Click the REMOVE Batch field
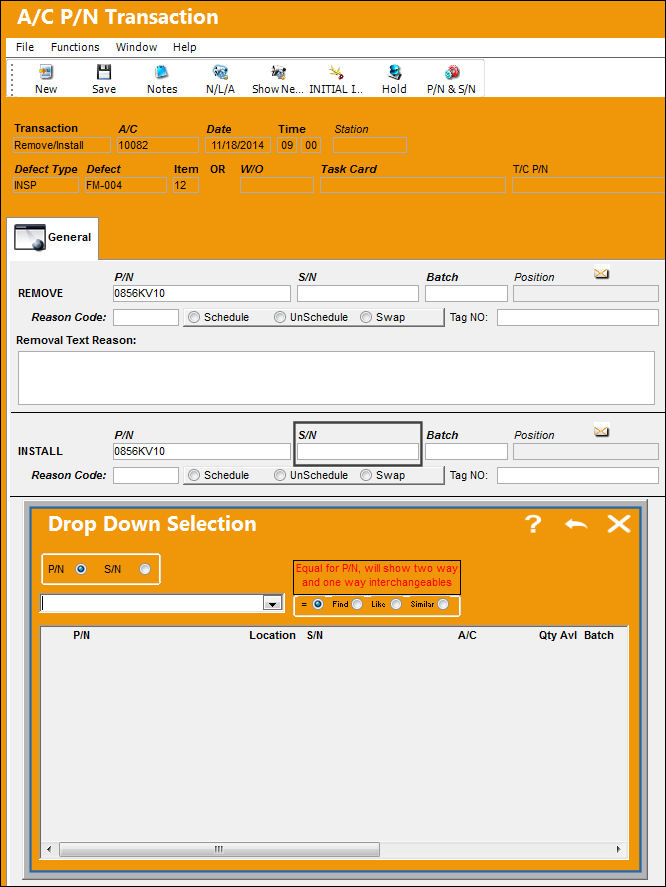 point(466,293)
